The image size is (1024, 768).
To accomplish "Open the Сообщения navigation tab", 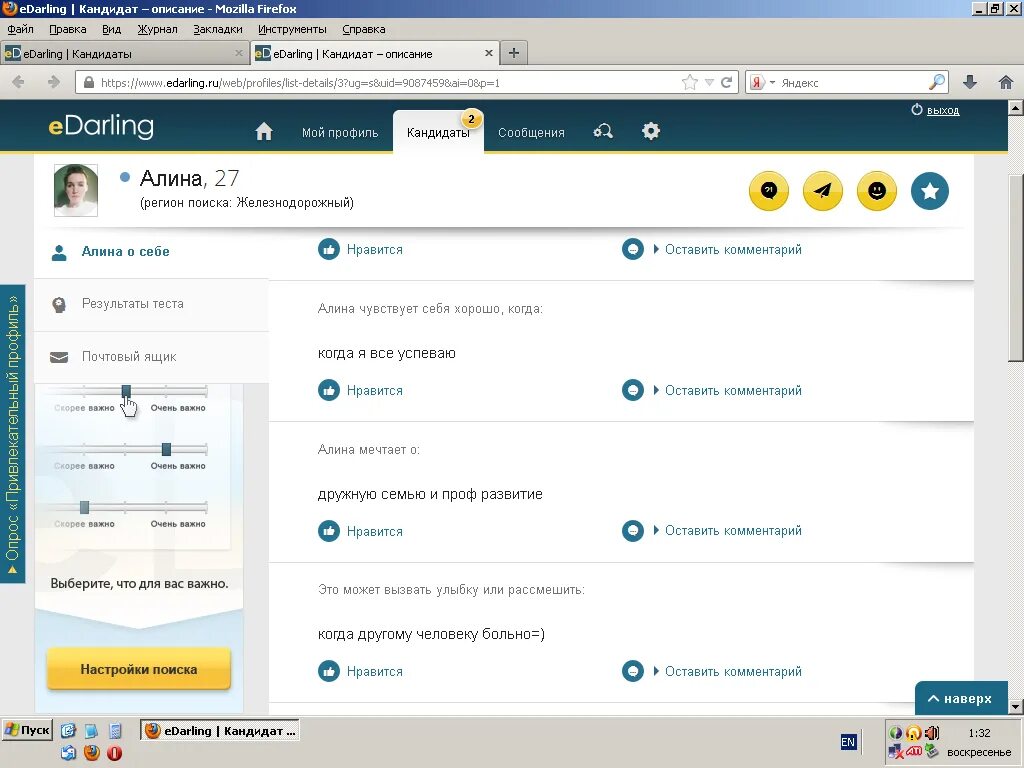I will tap(531, 133).
